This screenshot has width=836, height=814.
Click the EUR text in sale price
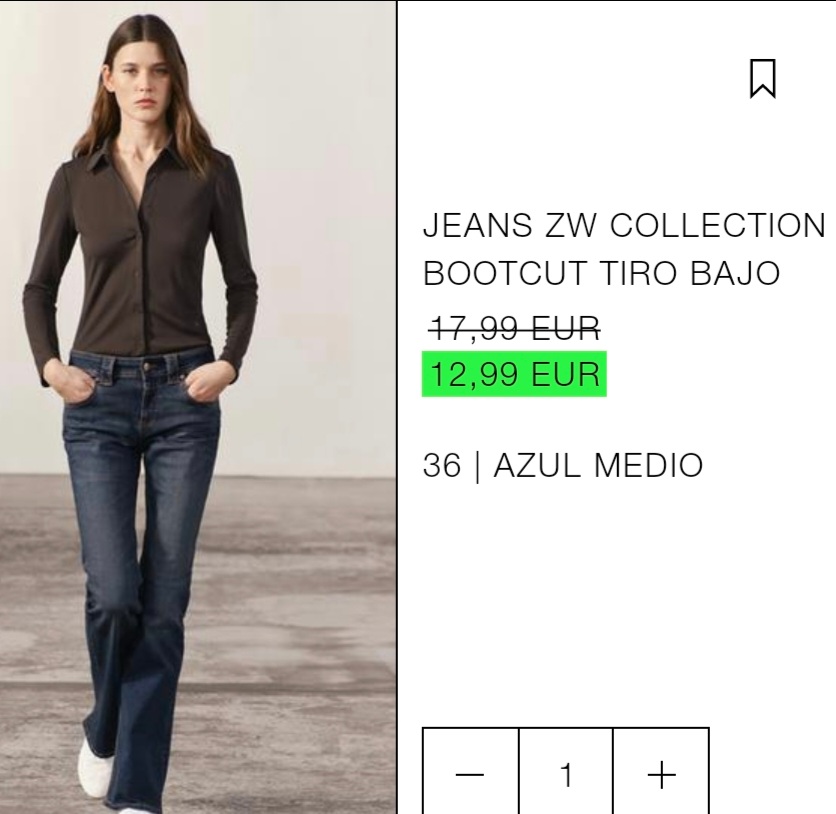tap(566, 374)
